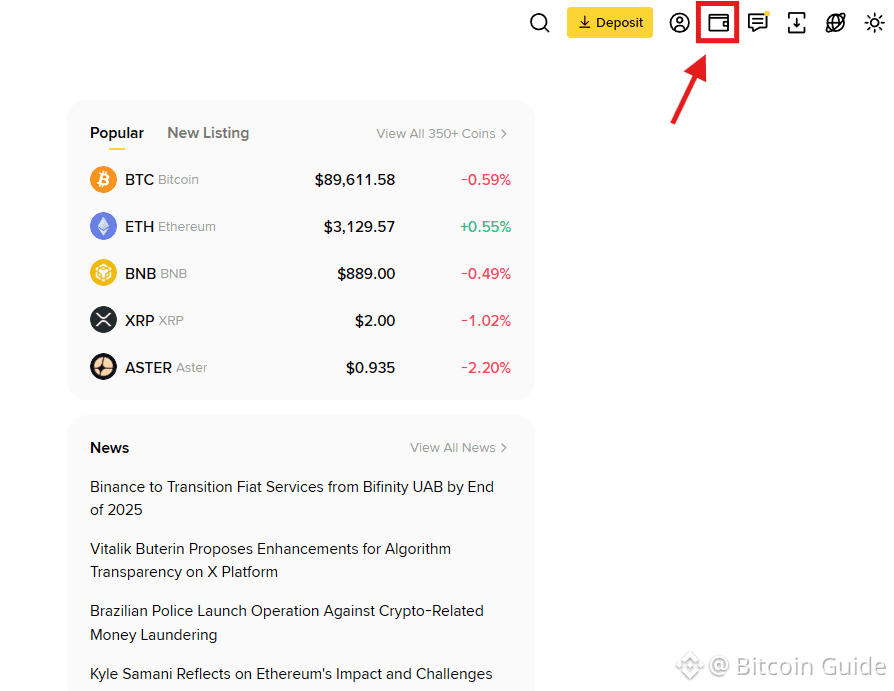Open the globe language icon
Viewport: 894px width, 691px height.
pos(835,23)
